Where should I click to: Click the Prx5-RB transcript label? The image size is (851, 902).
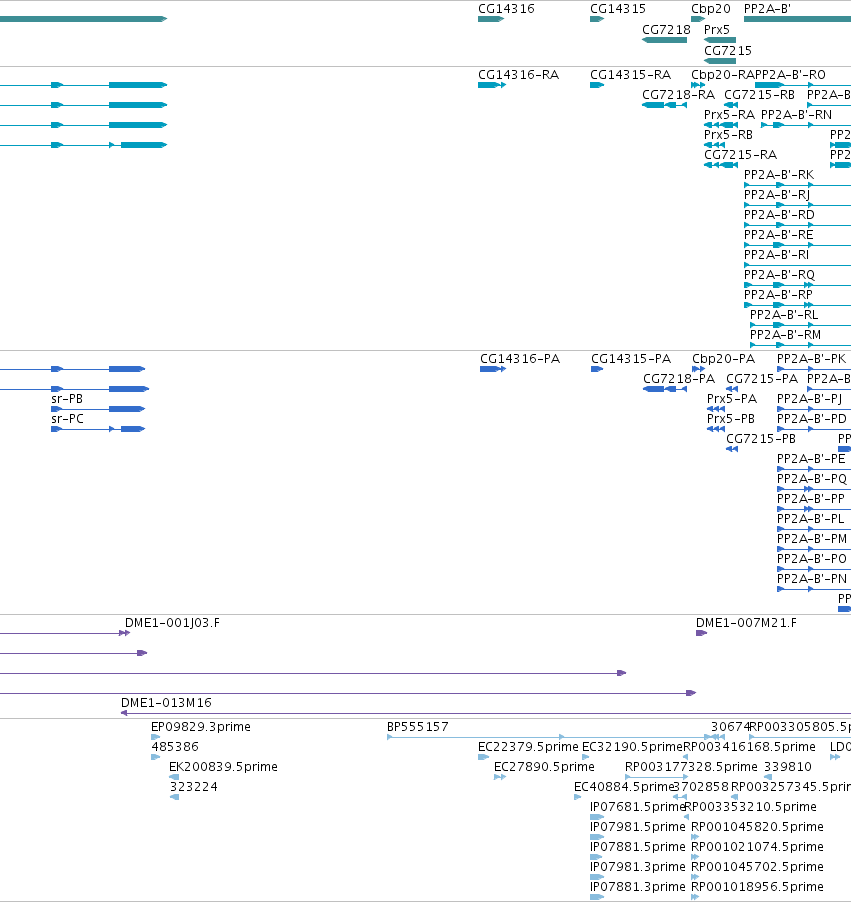point(728,135)
